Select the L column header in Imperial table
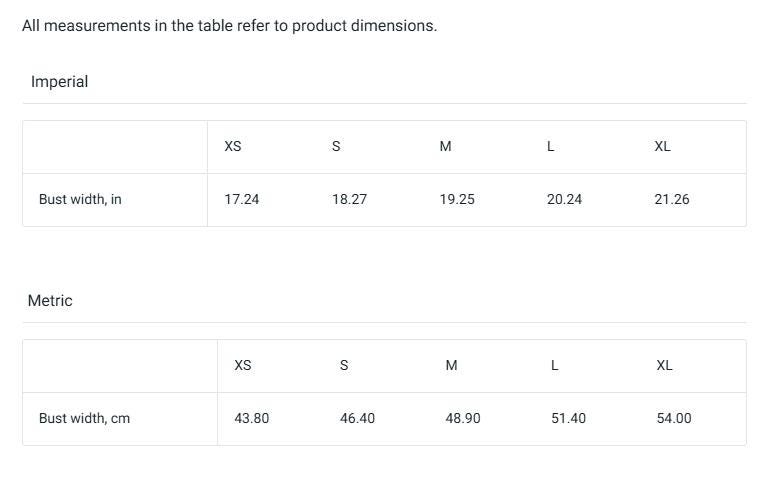The height and width of the screenshot is (484, 768). (550, 147)
